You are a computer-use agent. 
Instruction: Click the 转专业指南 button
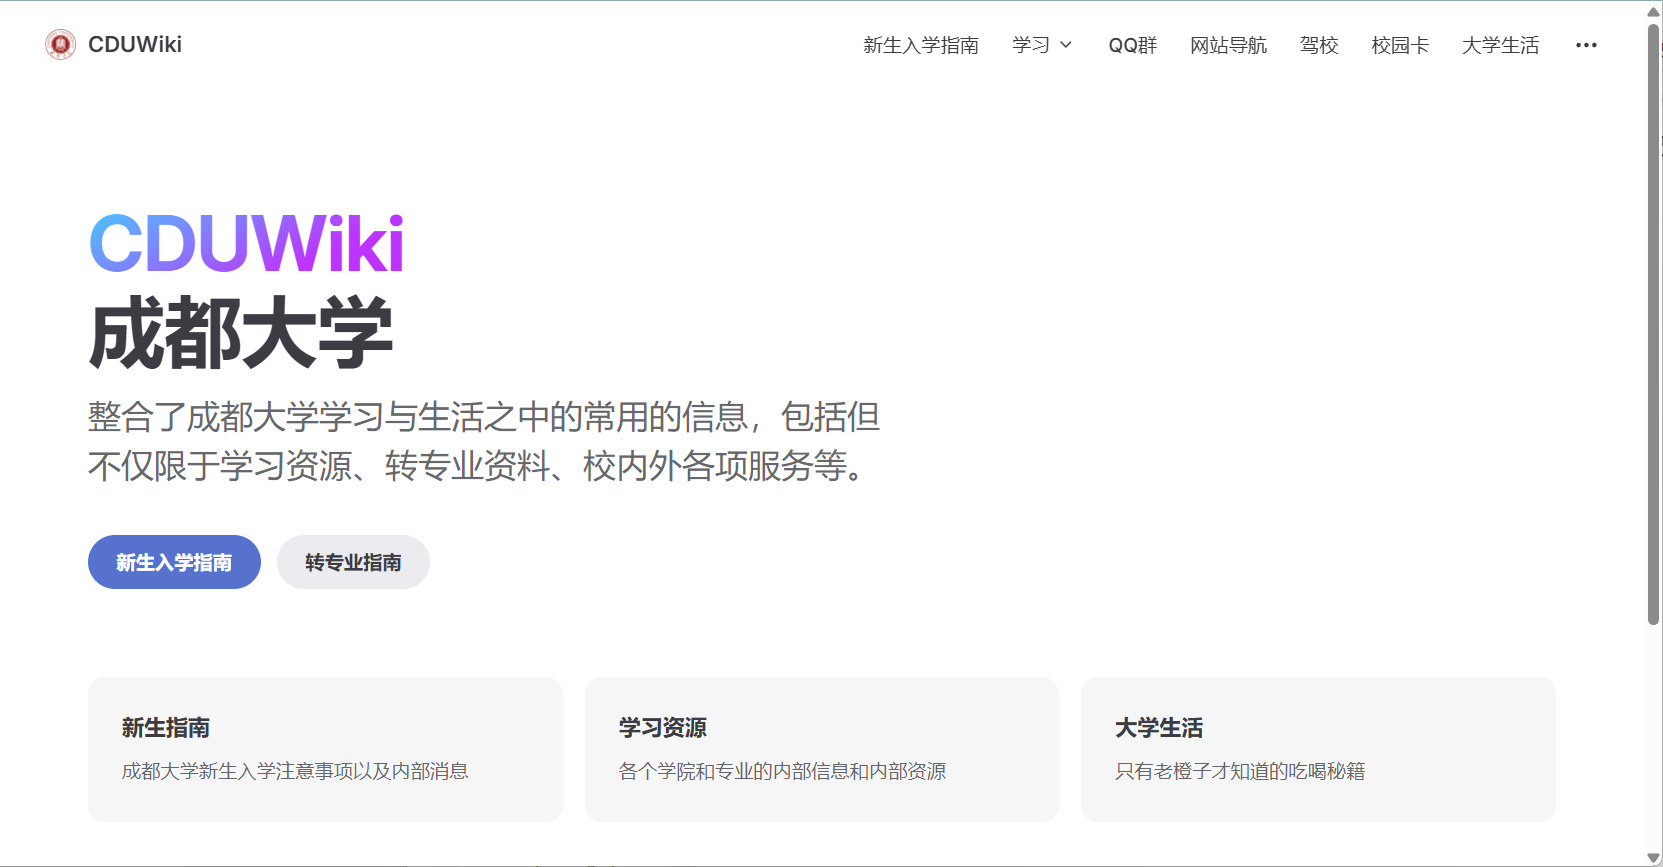pos(353,562)
